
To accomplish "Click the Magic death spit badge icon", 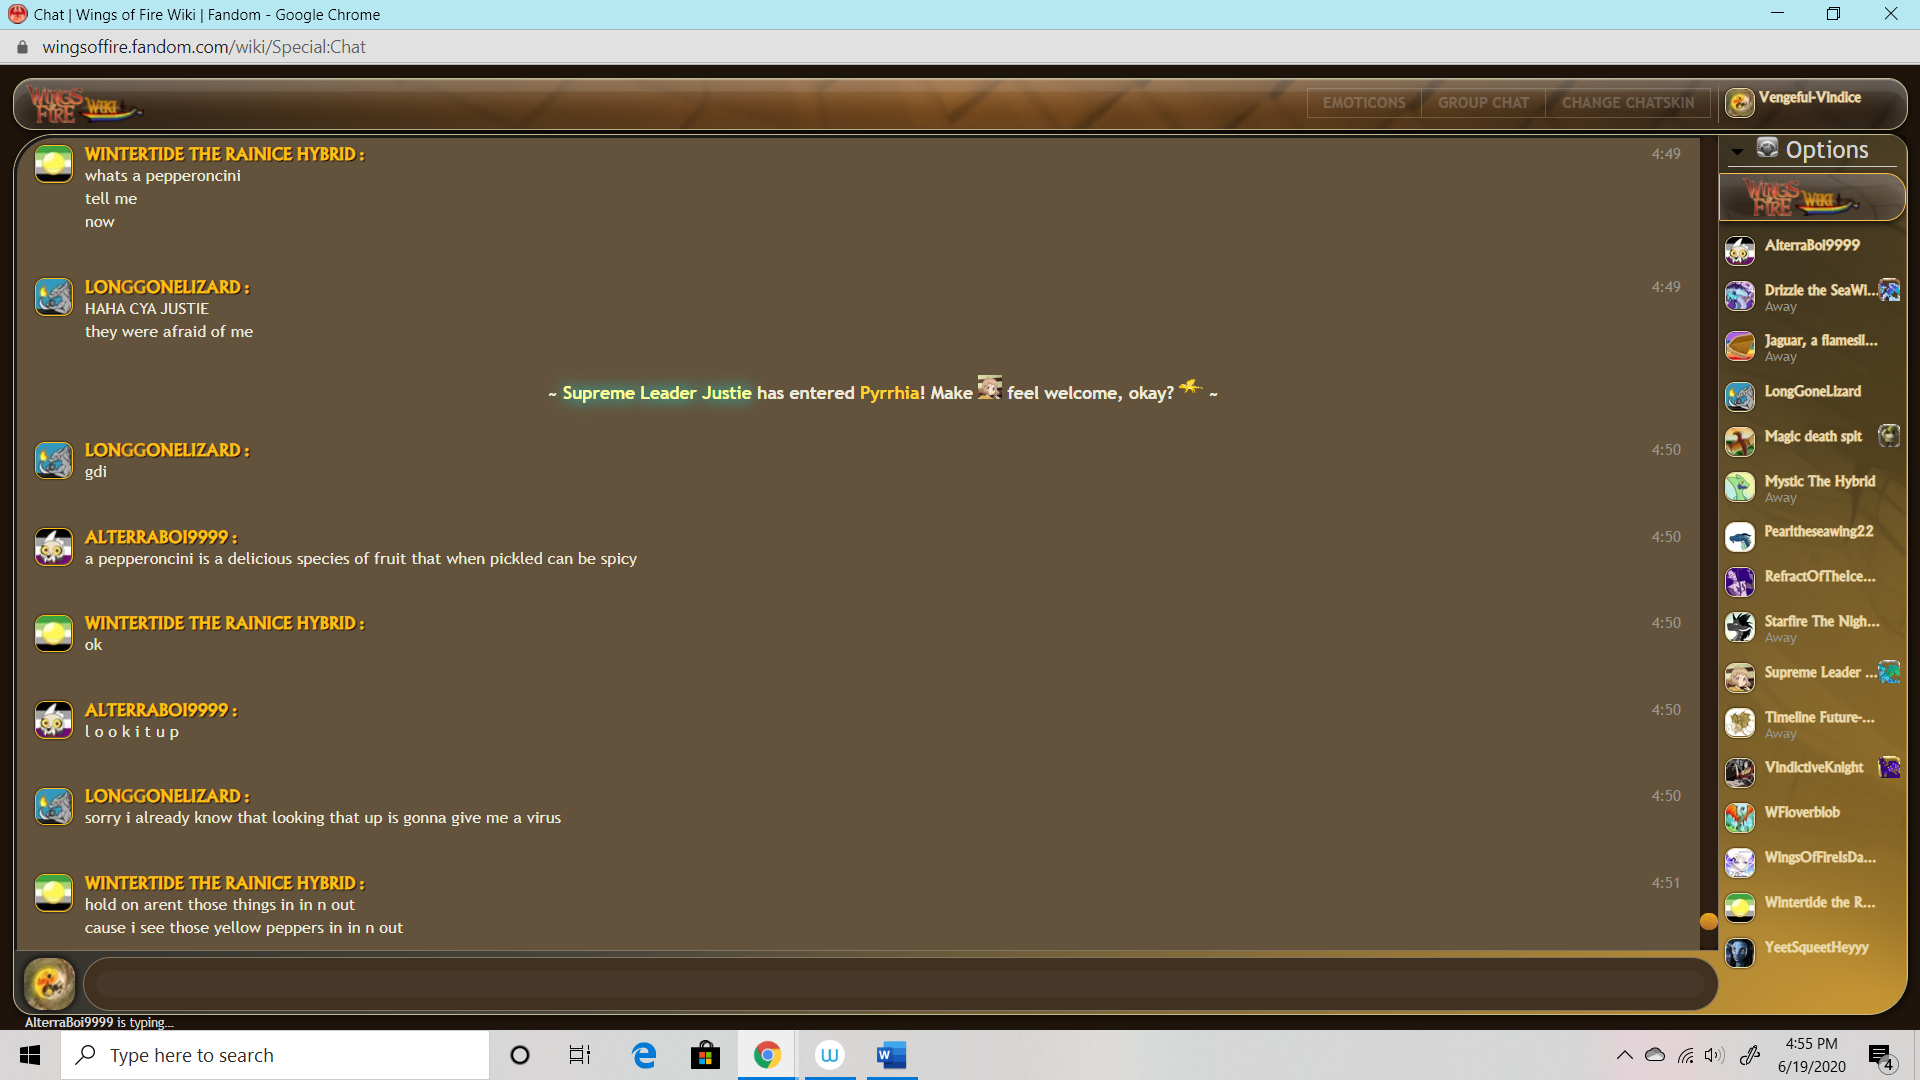I will pyautogui.click(x=1888, y=436).
